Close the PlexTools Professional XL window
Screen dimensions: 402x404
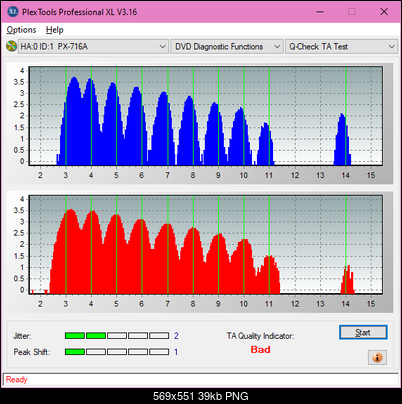click(384, 12)
